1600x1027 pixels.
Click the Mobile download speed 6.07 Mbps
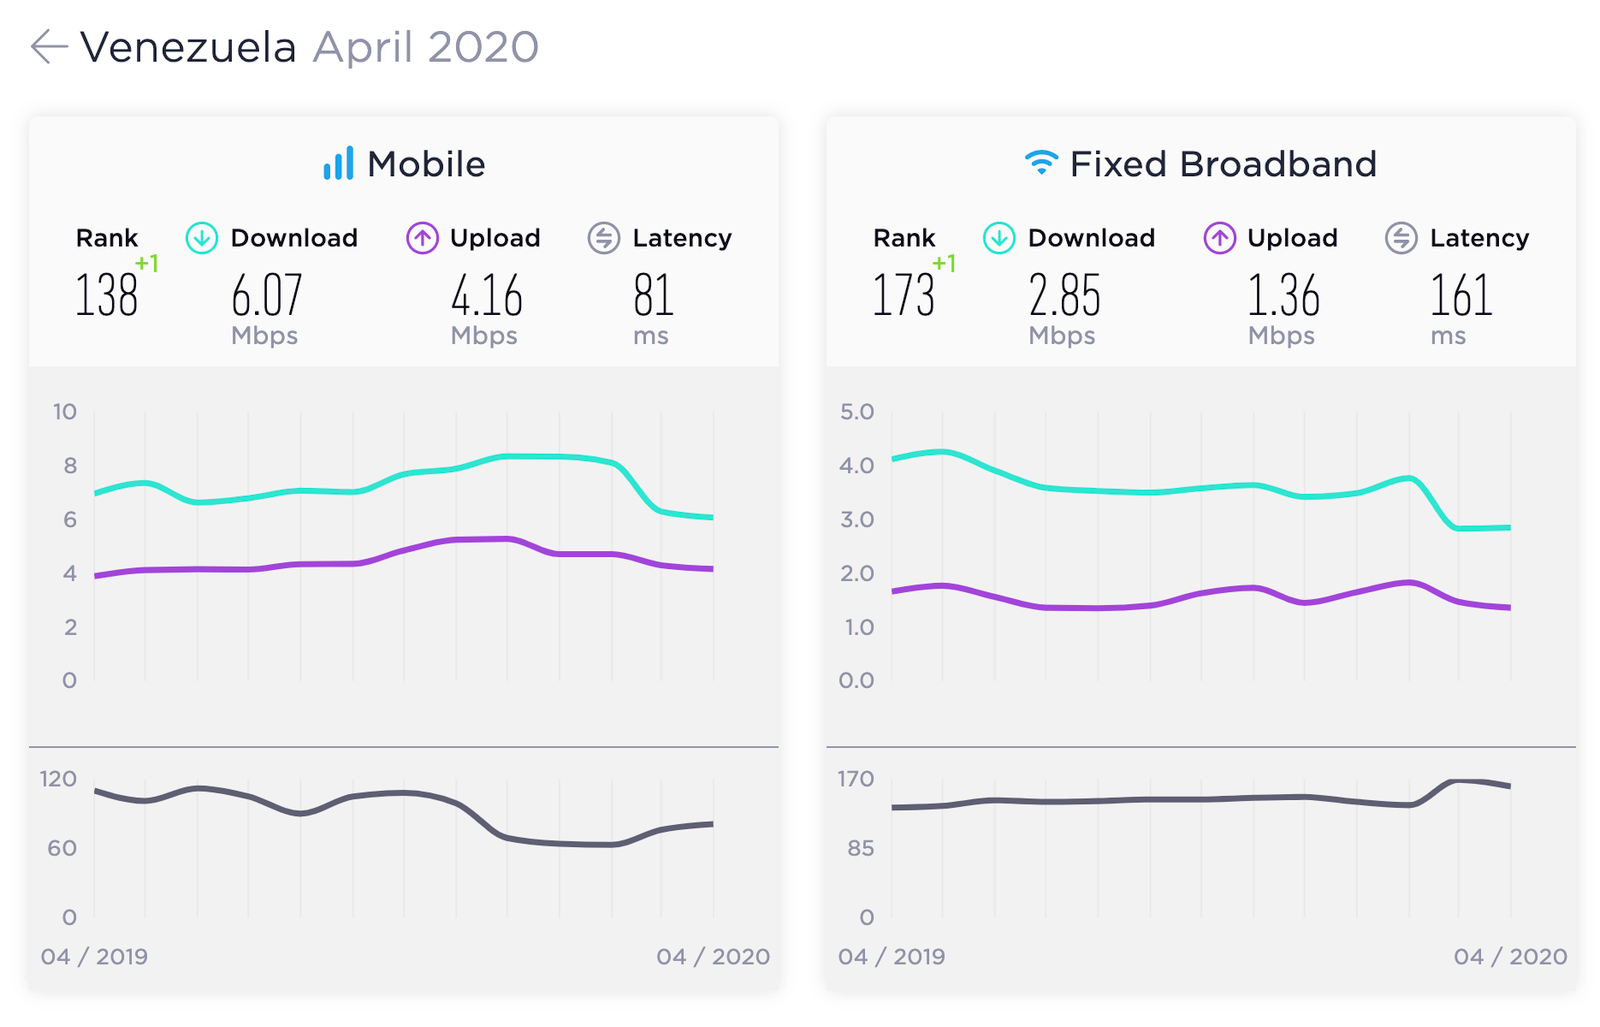[266, 308]
